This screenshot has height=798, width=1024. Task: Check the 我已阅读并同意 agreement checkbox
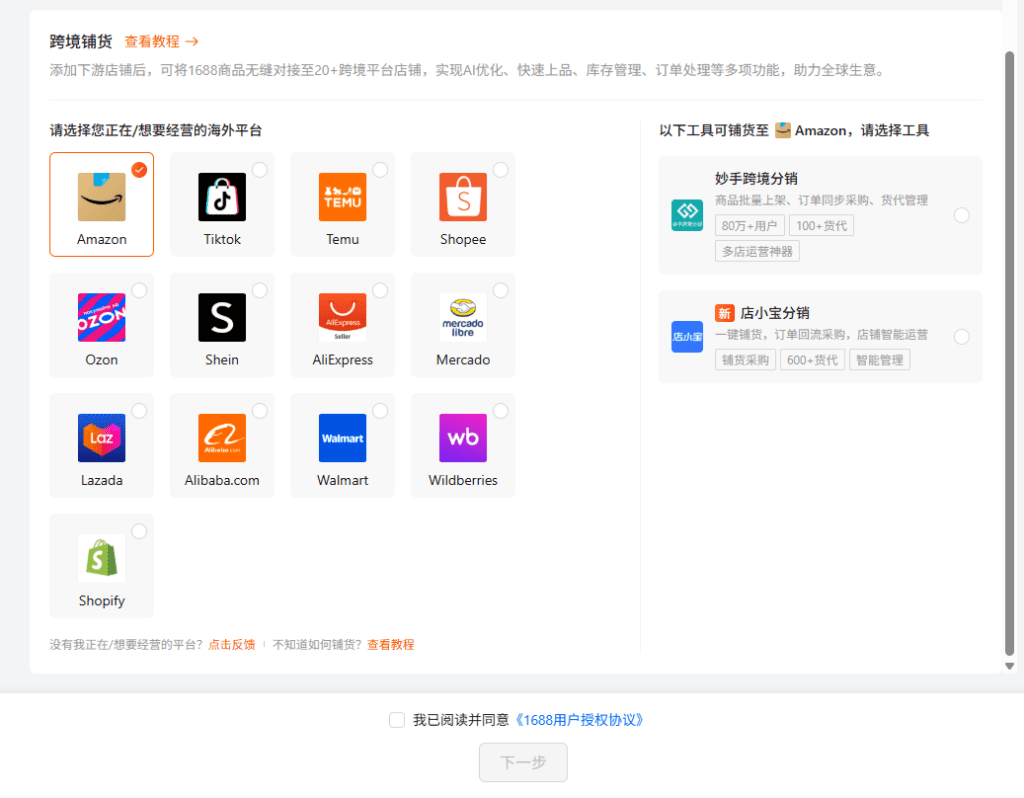tap(396, 720)
